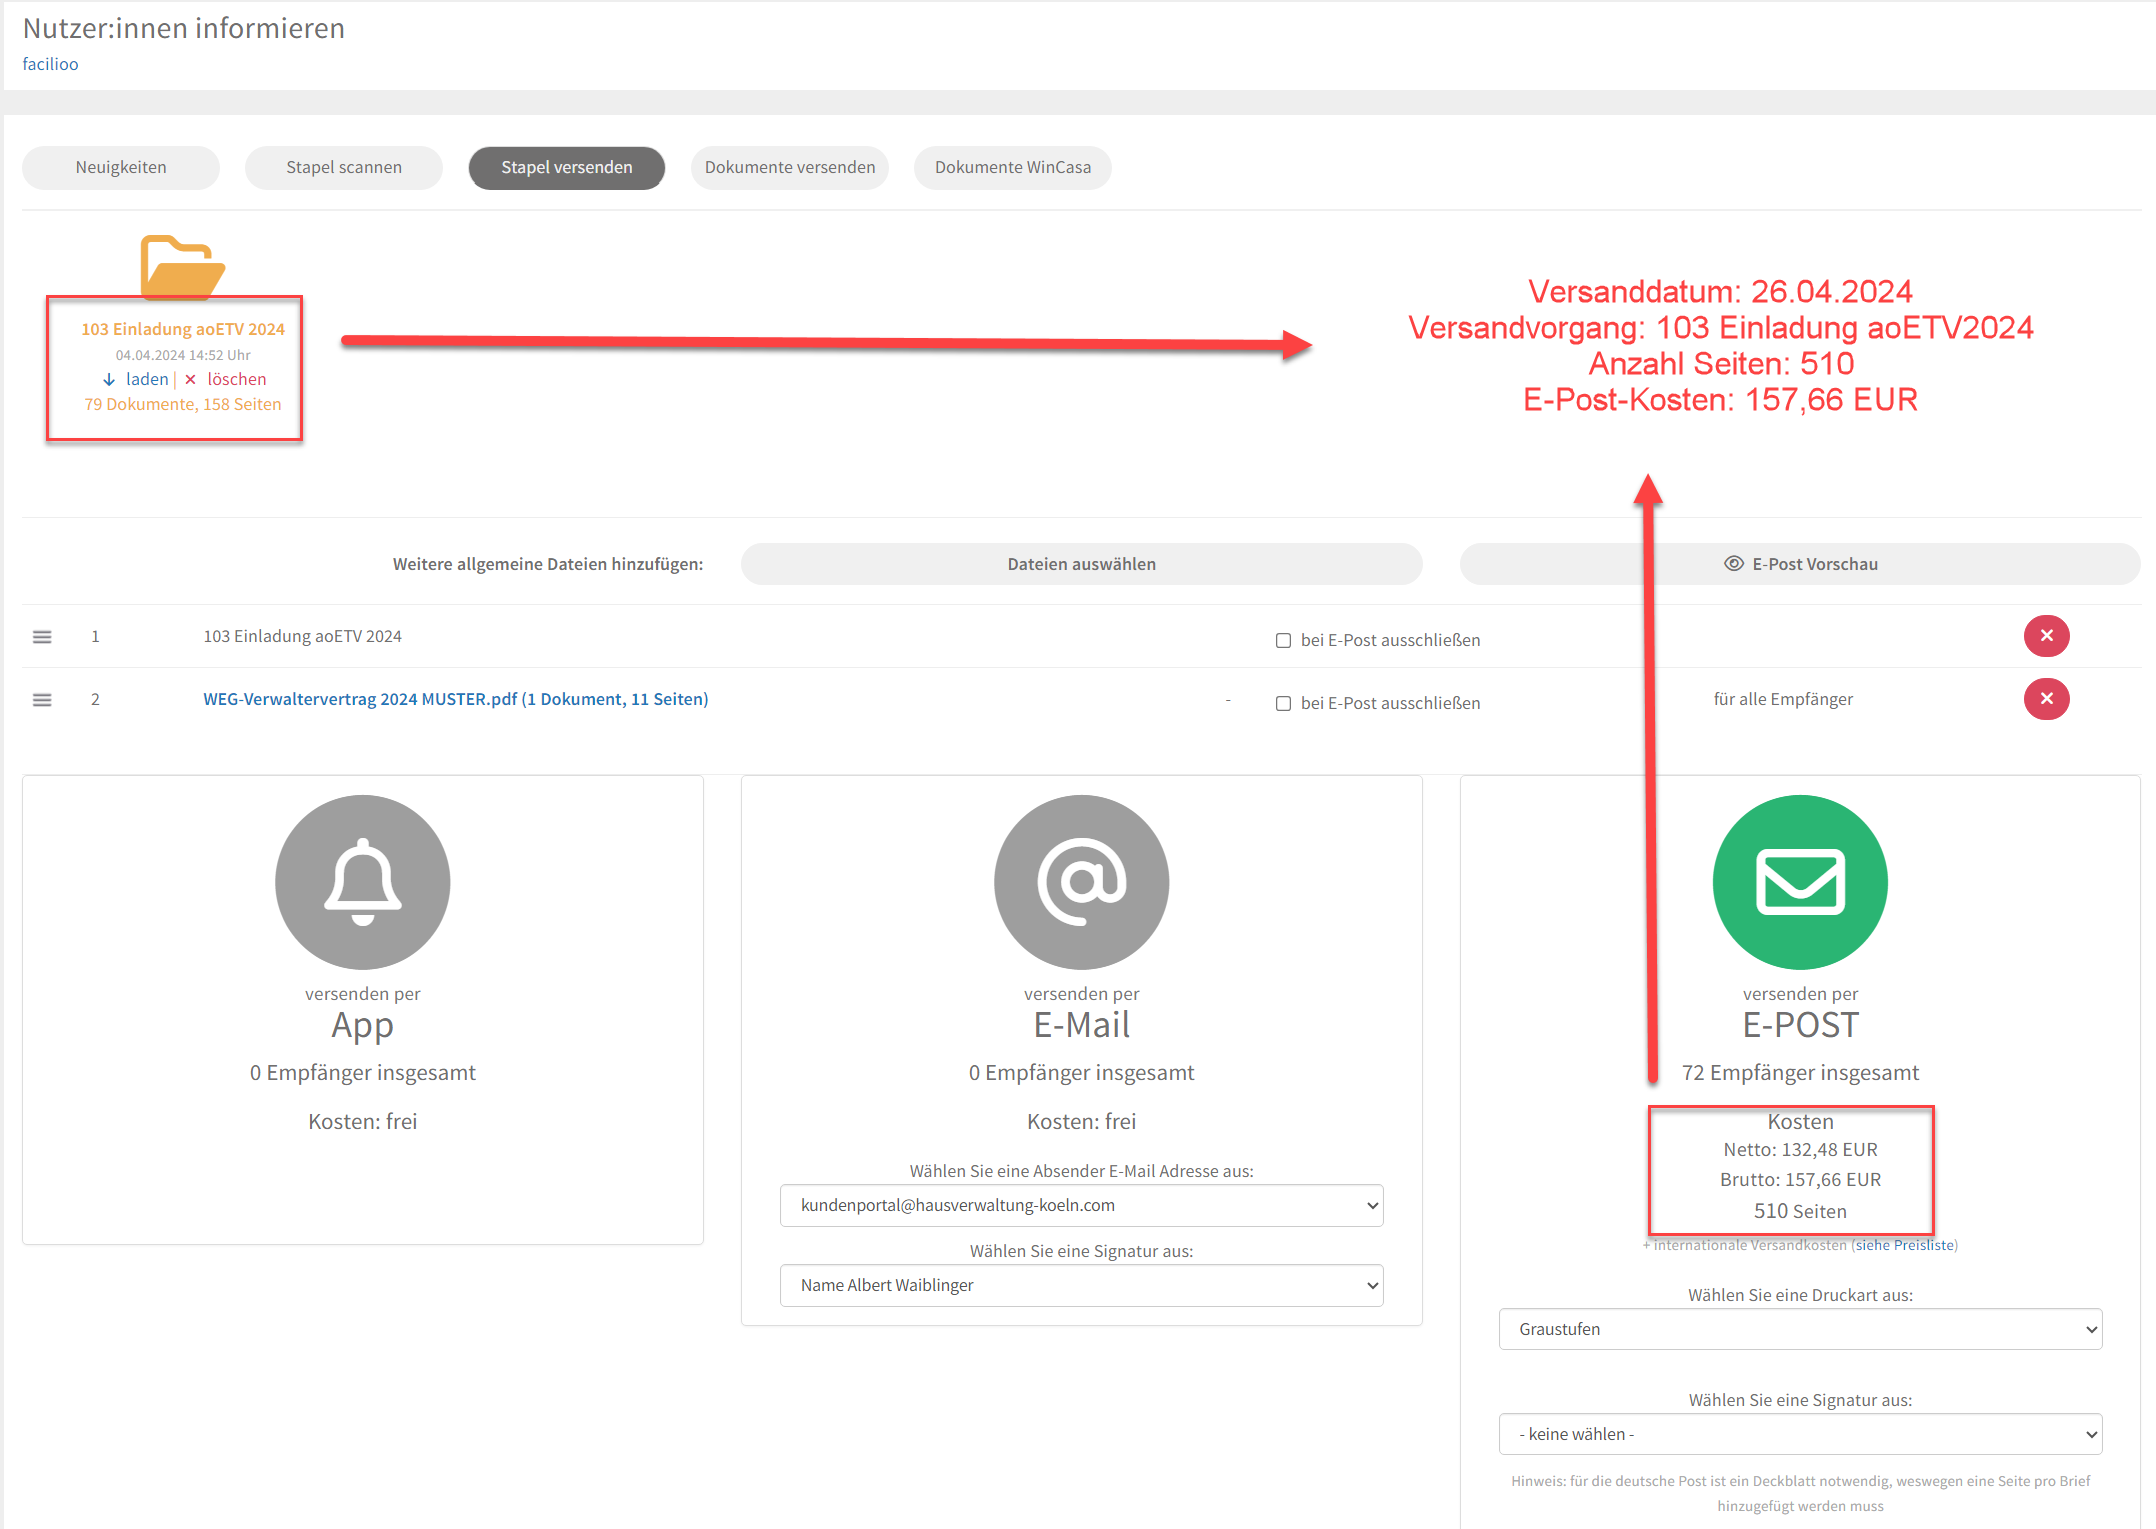
Task: Click the @ icon for E-Mail sending
Action: click(1081, 882)
